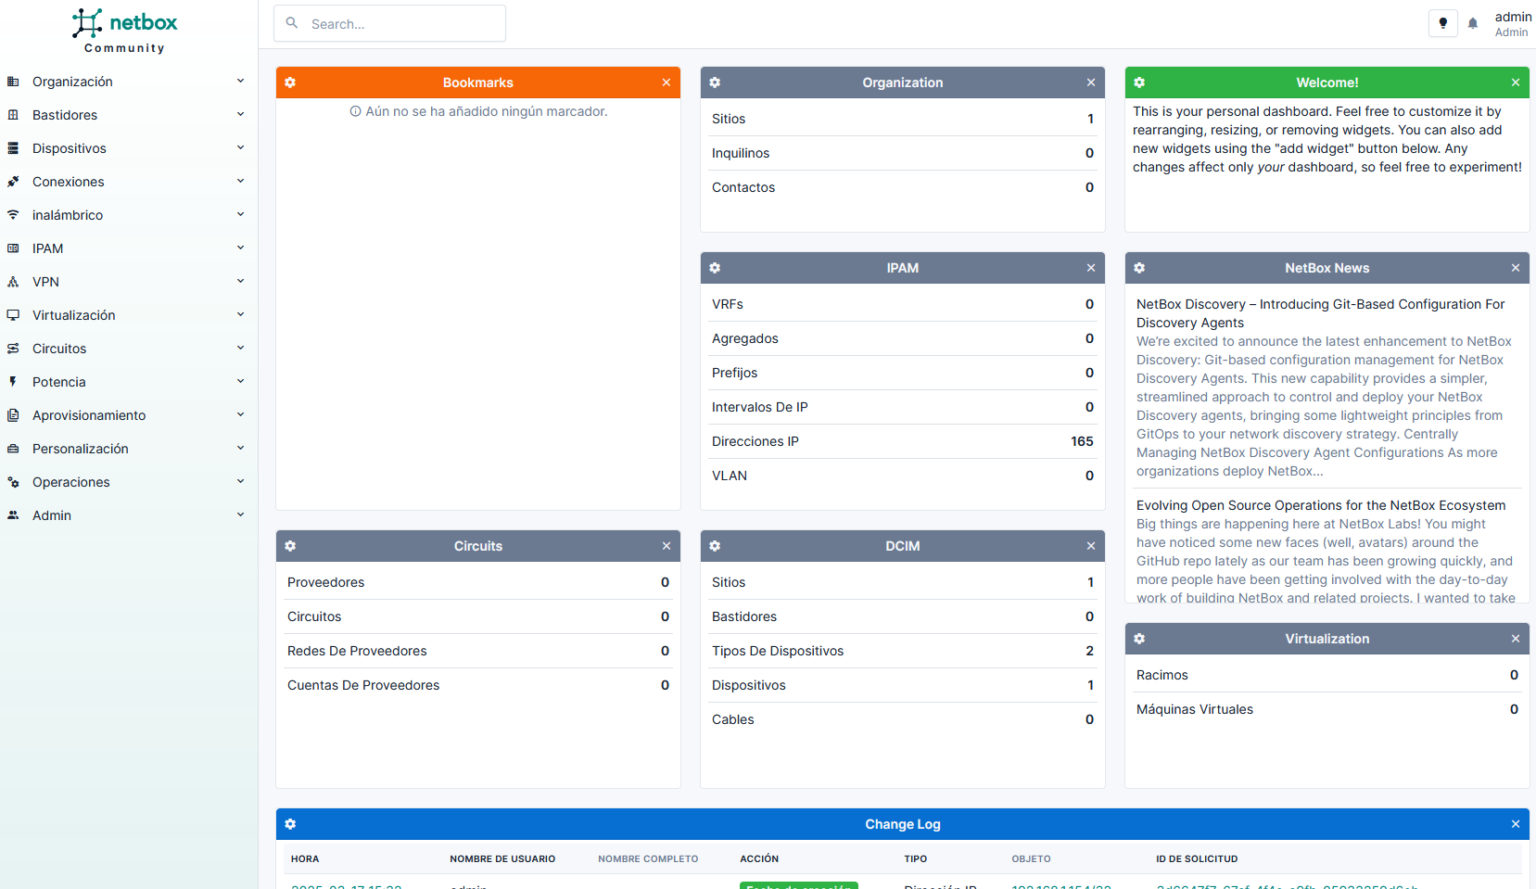Viewport: 1536px width, 889px height.
Task: Open Tipos De Dispositivos in DCIM widget
Action: click(777, 651)
